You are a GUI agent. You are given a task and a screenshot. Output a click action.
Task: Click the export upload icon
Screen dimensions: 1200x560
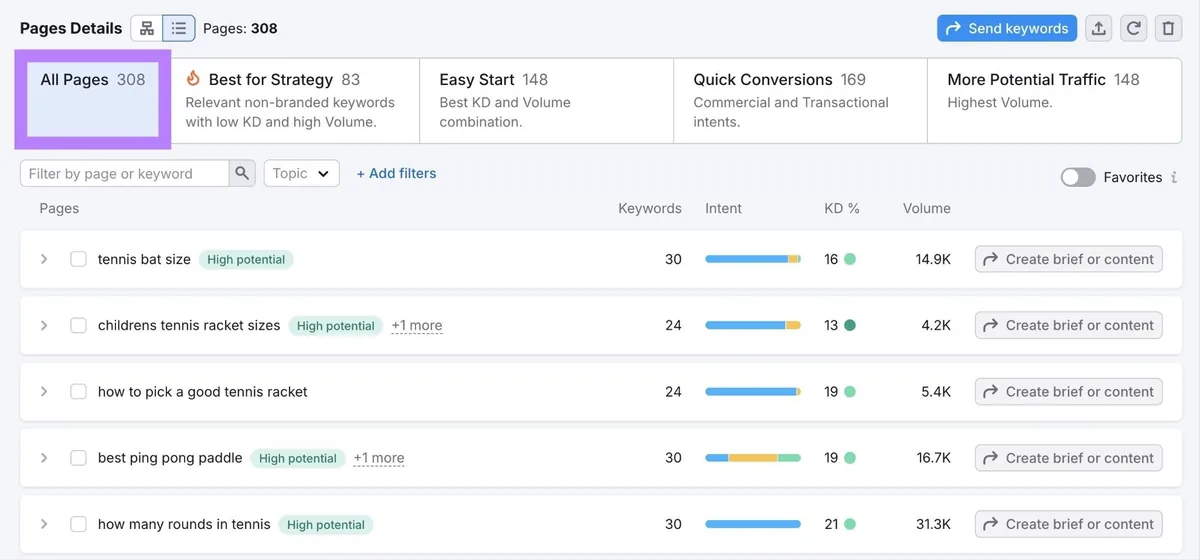pyautogui.click(x=1099, y=28)
